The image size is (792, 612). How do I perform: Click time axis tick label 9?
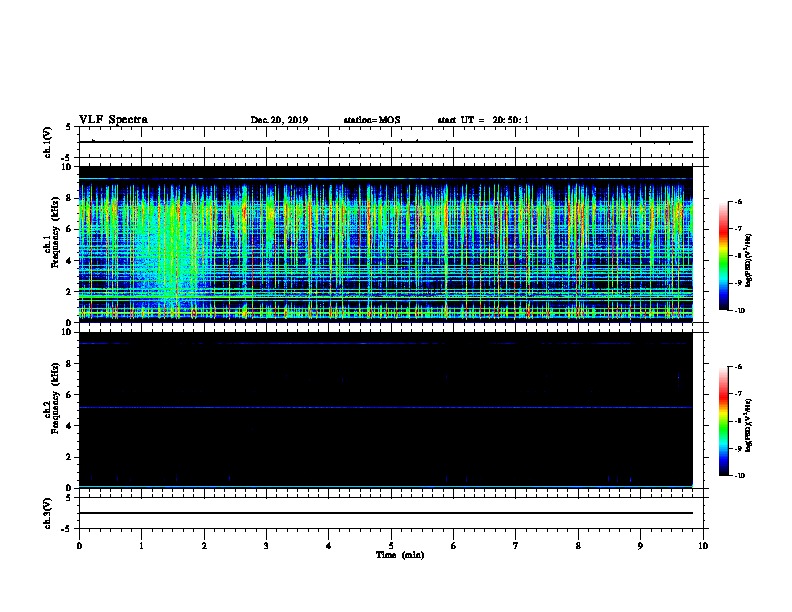click(640, 546)
